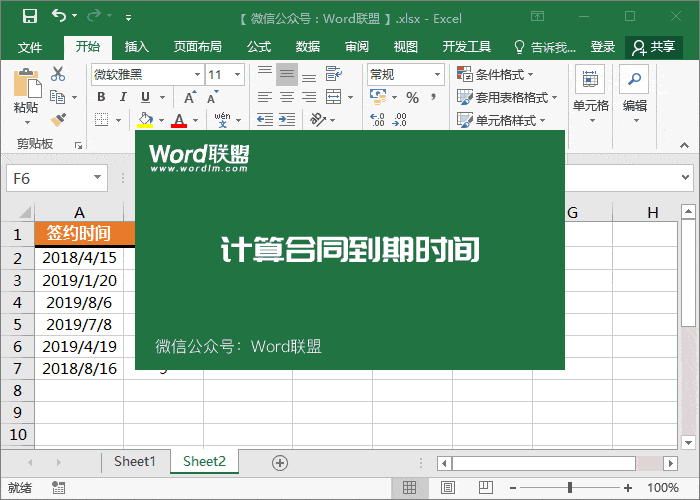Select cell A2 with date 2018/4/15
The height and width of the screenshot is (500, 700).
pyautogui.click(x=79, y=258)
